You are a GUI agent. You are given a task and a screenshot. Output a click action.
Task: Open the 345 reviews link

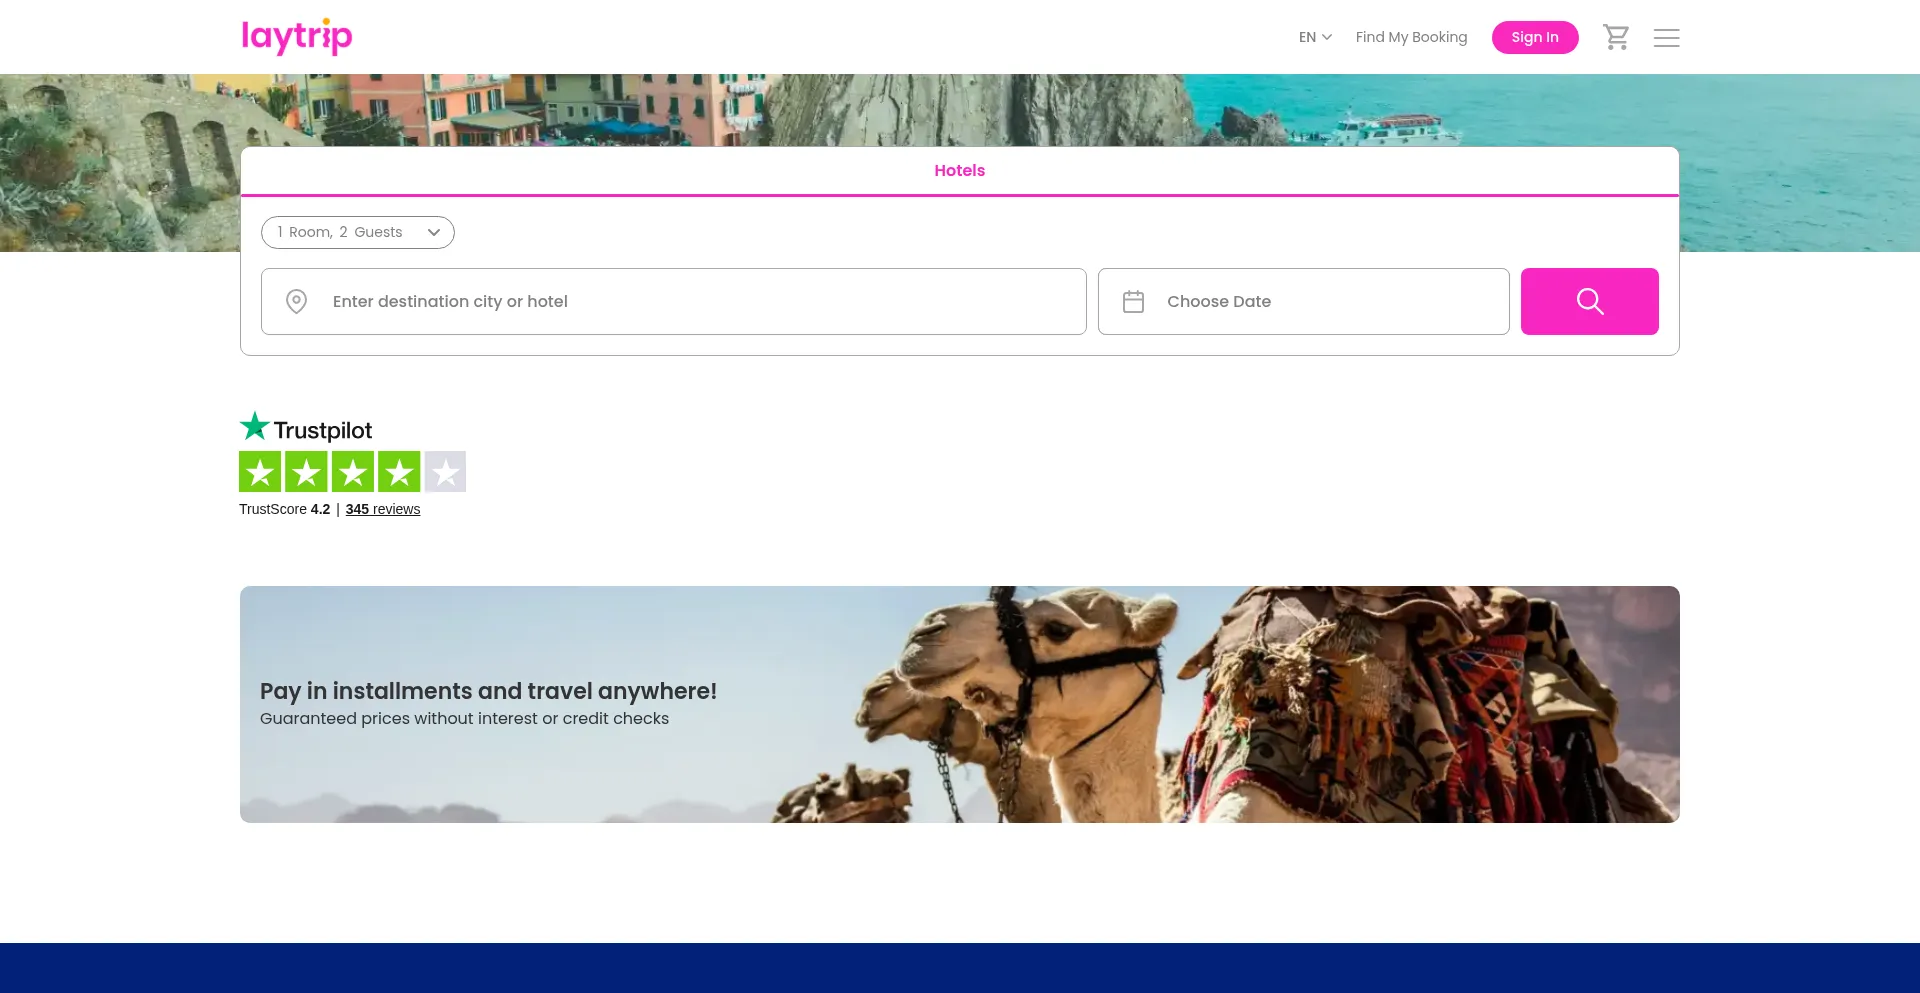[x=383, y=509]
